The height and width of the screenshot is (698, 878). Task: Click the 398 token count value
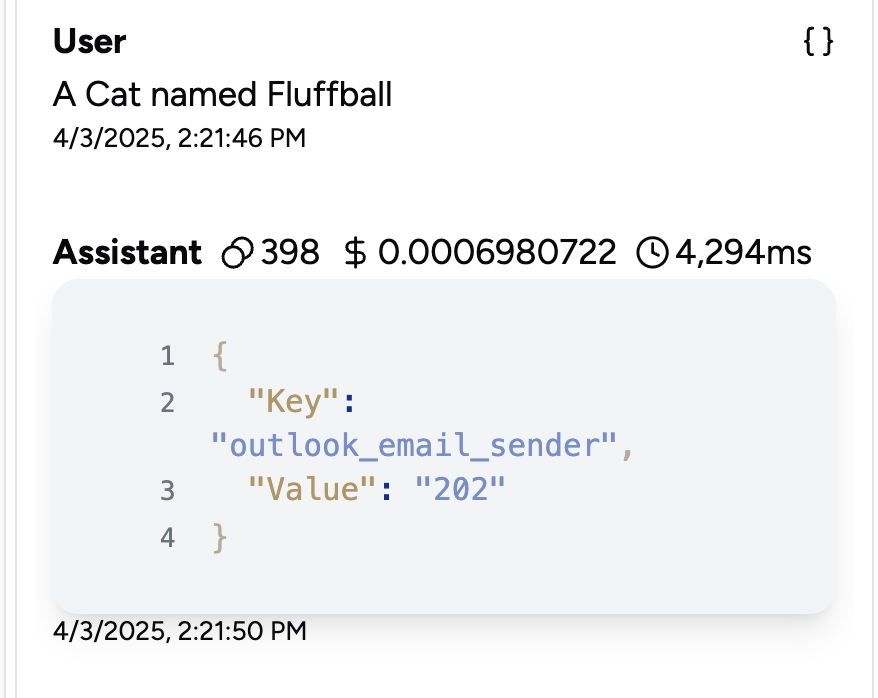[x=290, y=252]
